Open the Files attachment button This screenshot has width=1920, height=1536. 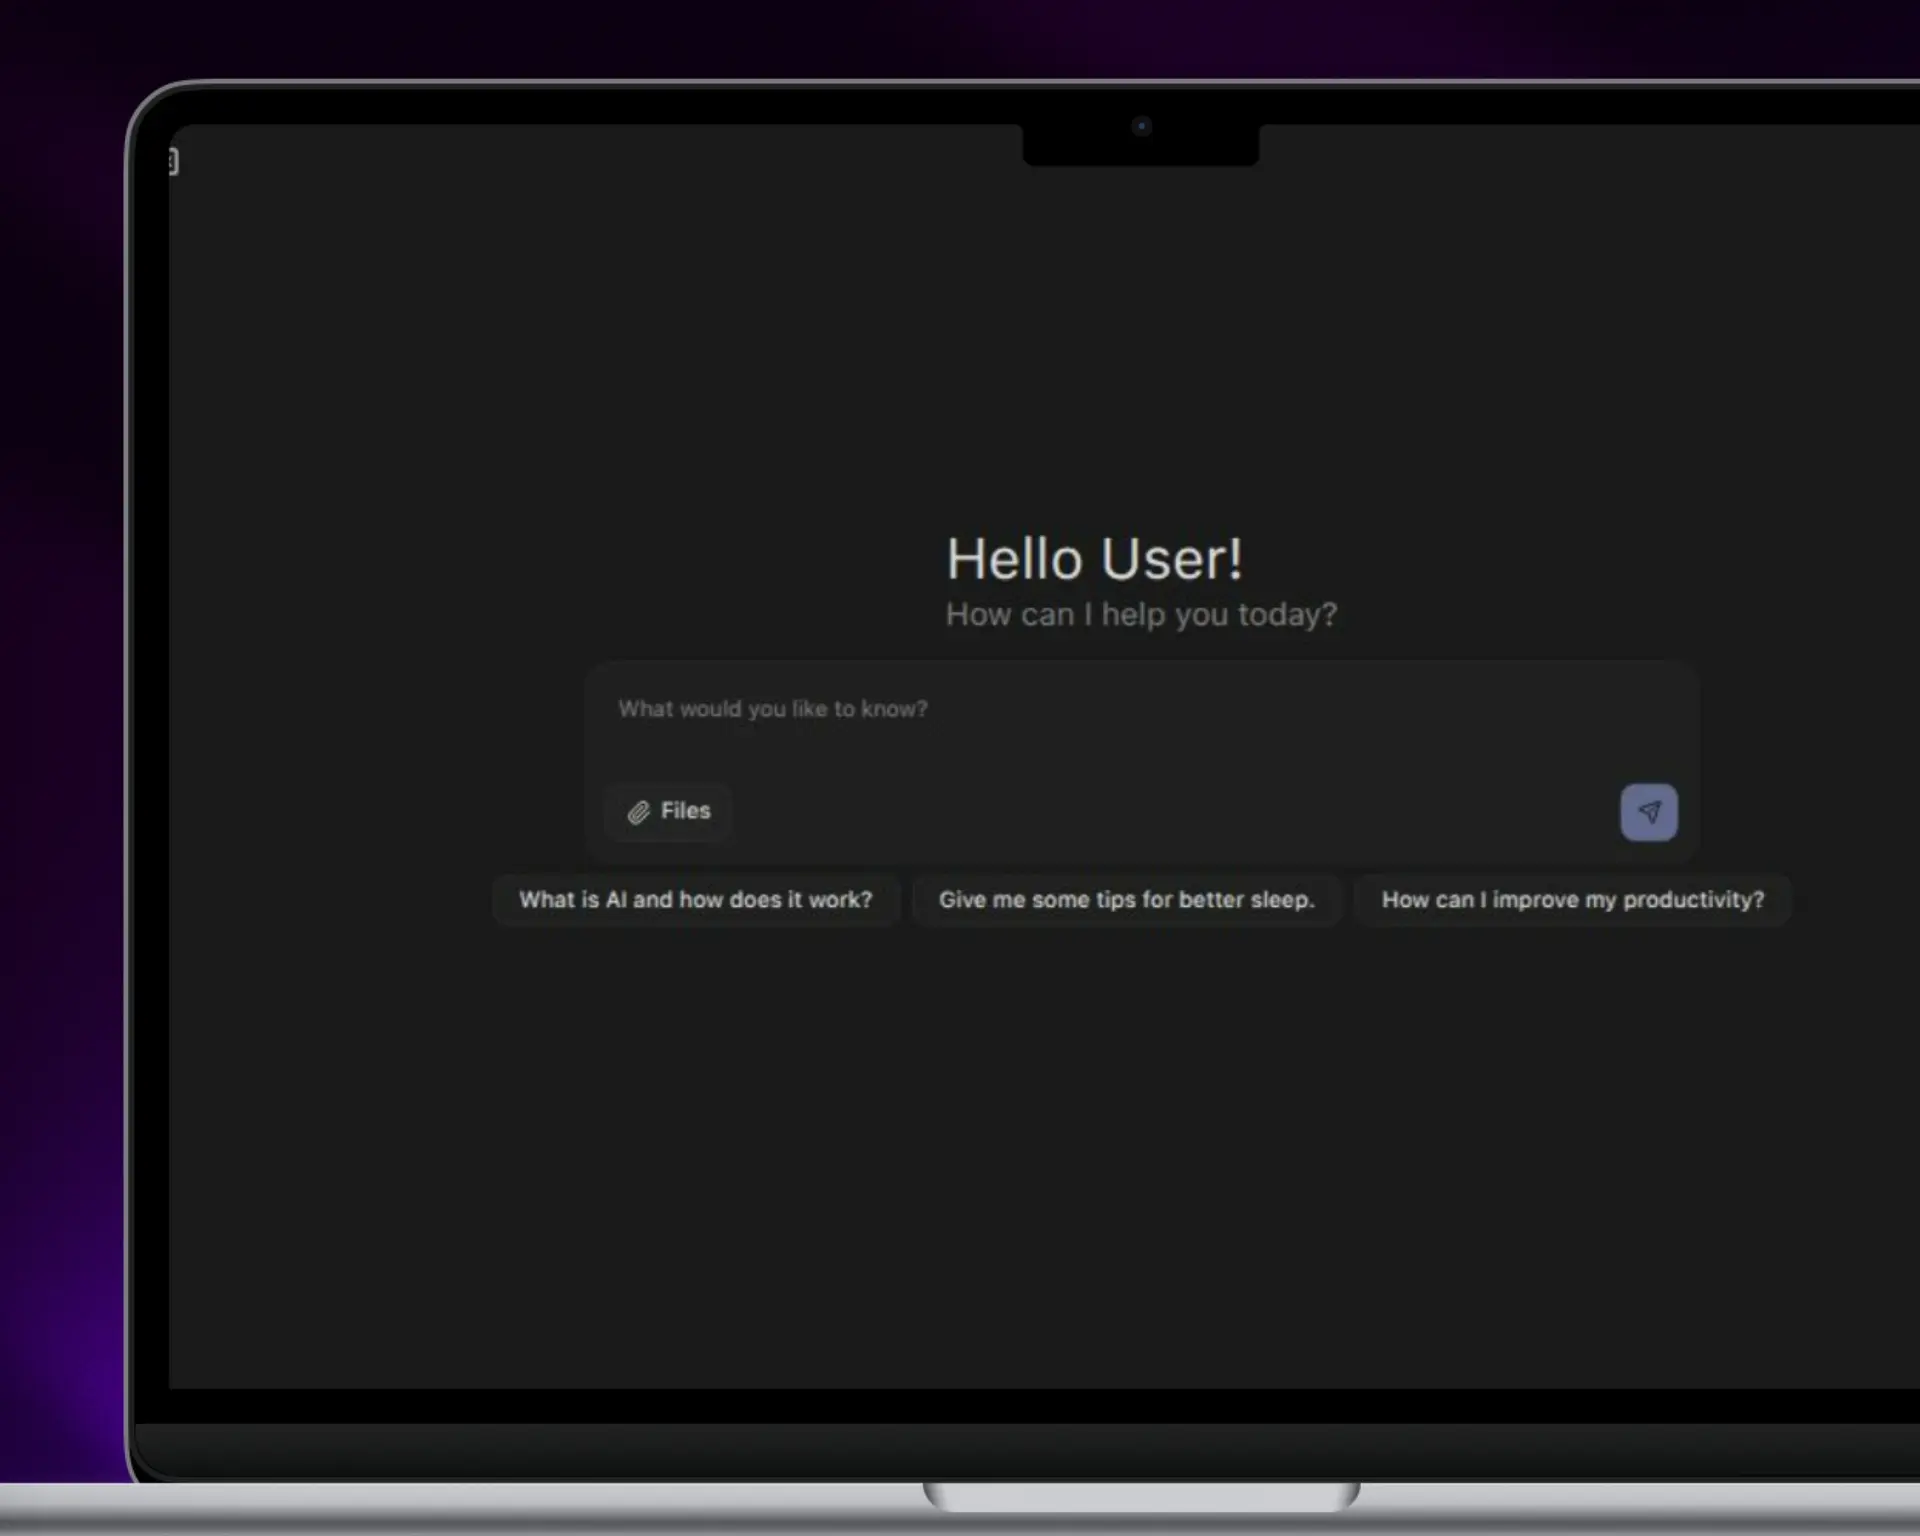668,811
